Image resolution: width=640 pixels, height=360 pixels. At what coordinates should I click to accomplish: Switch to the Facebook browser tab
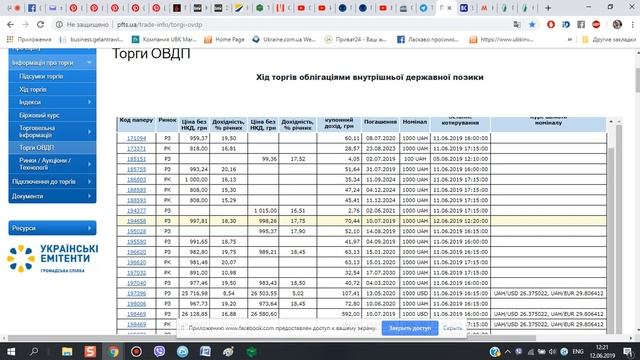(31, 8)
